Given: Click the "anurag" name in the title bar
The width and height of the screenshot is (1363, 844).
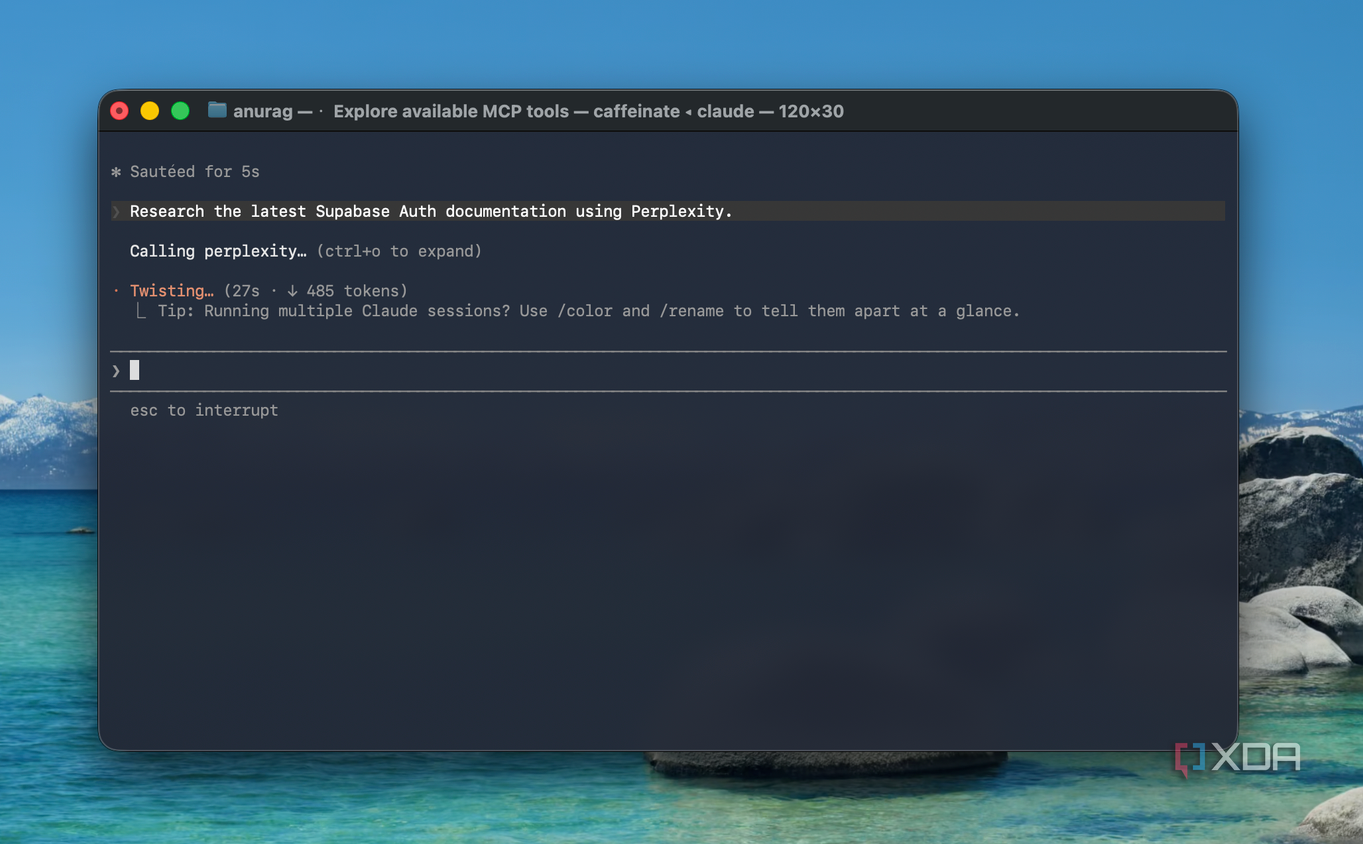Looking at the screenshot, I should 263,111.
